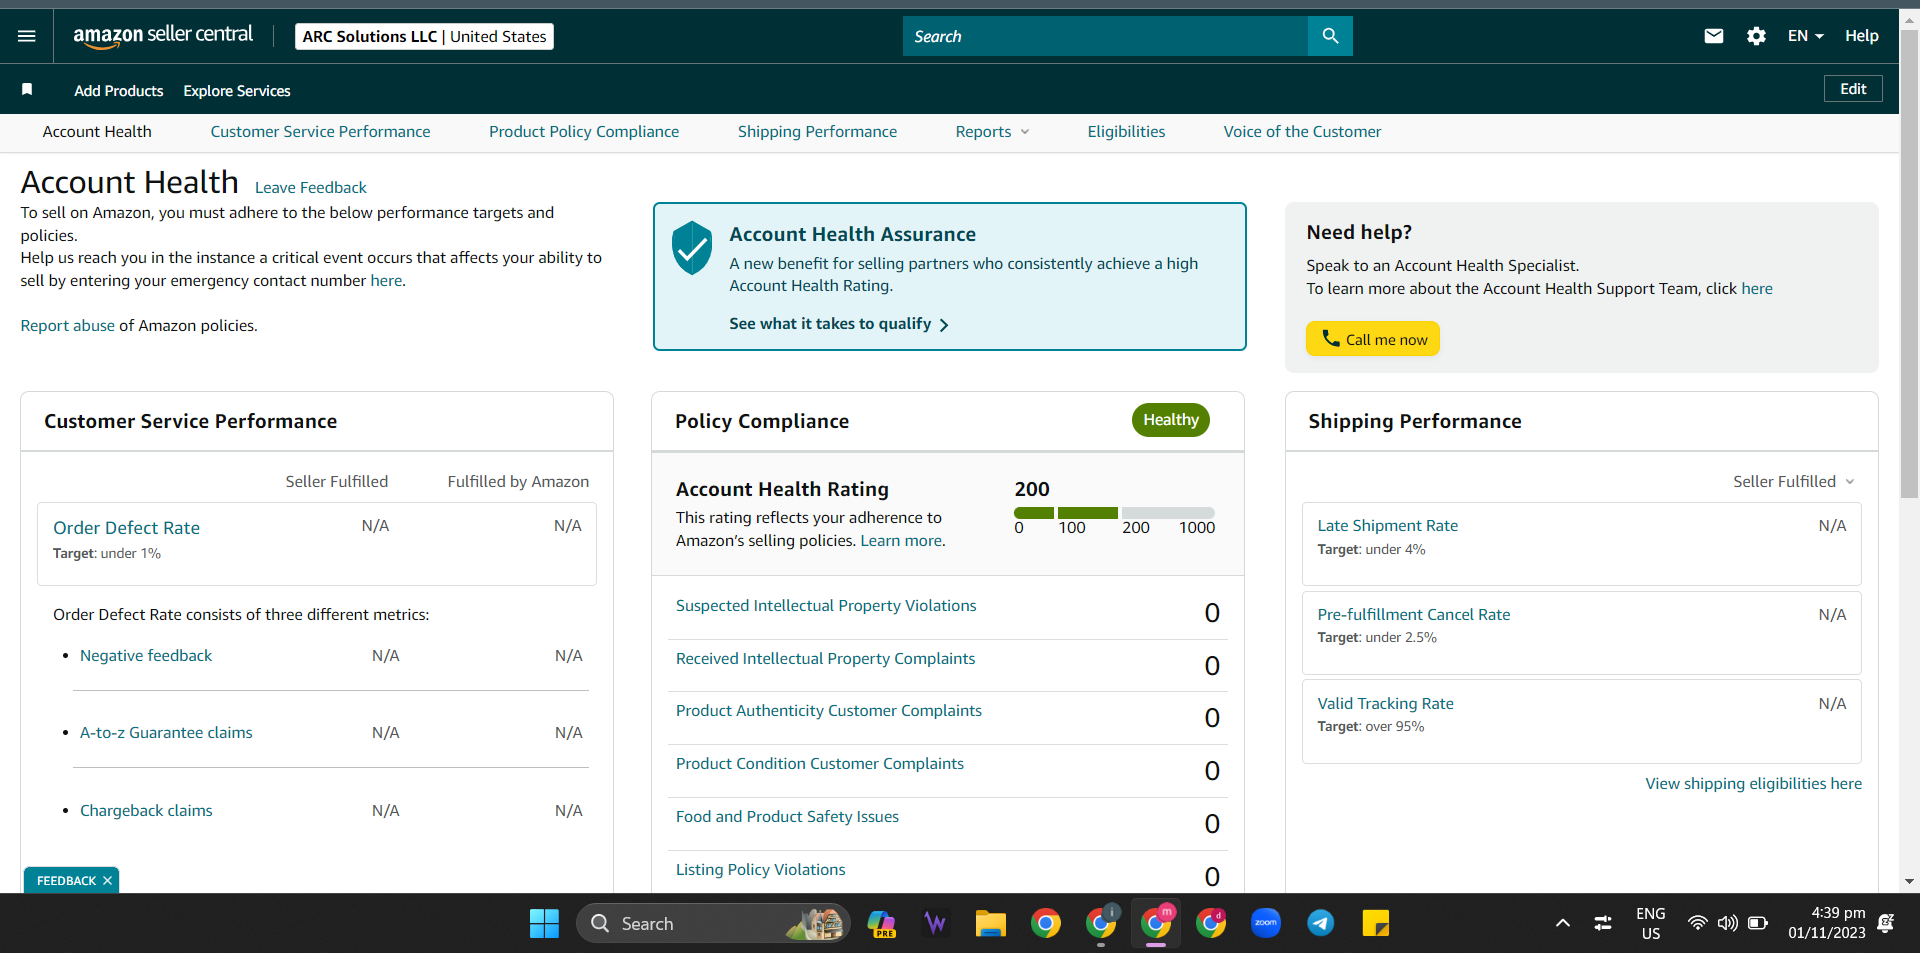The height and width of the screenshot is (953, 1920).
Task: Open Product Policy Compliance tab
Action: click(x=584, y=132)
